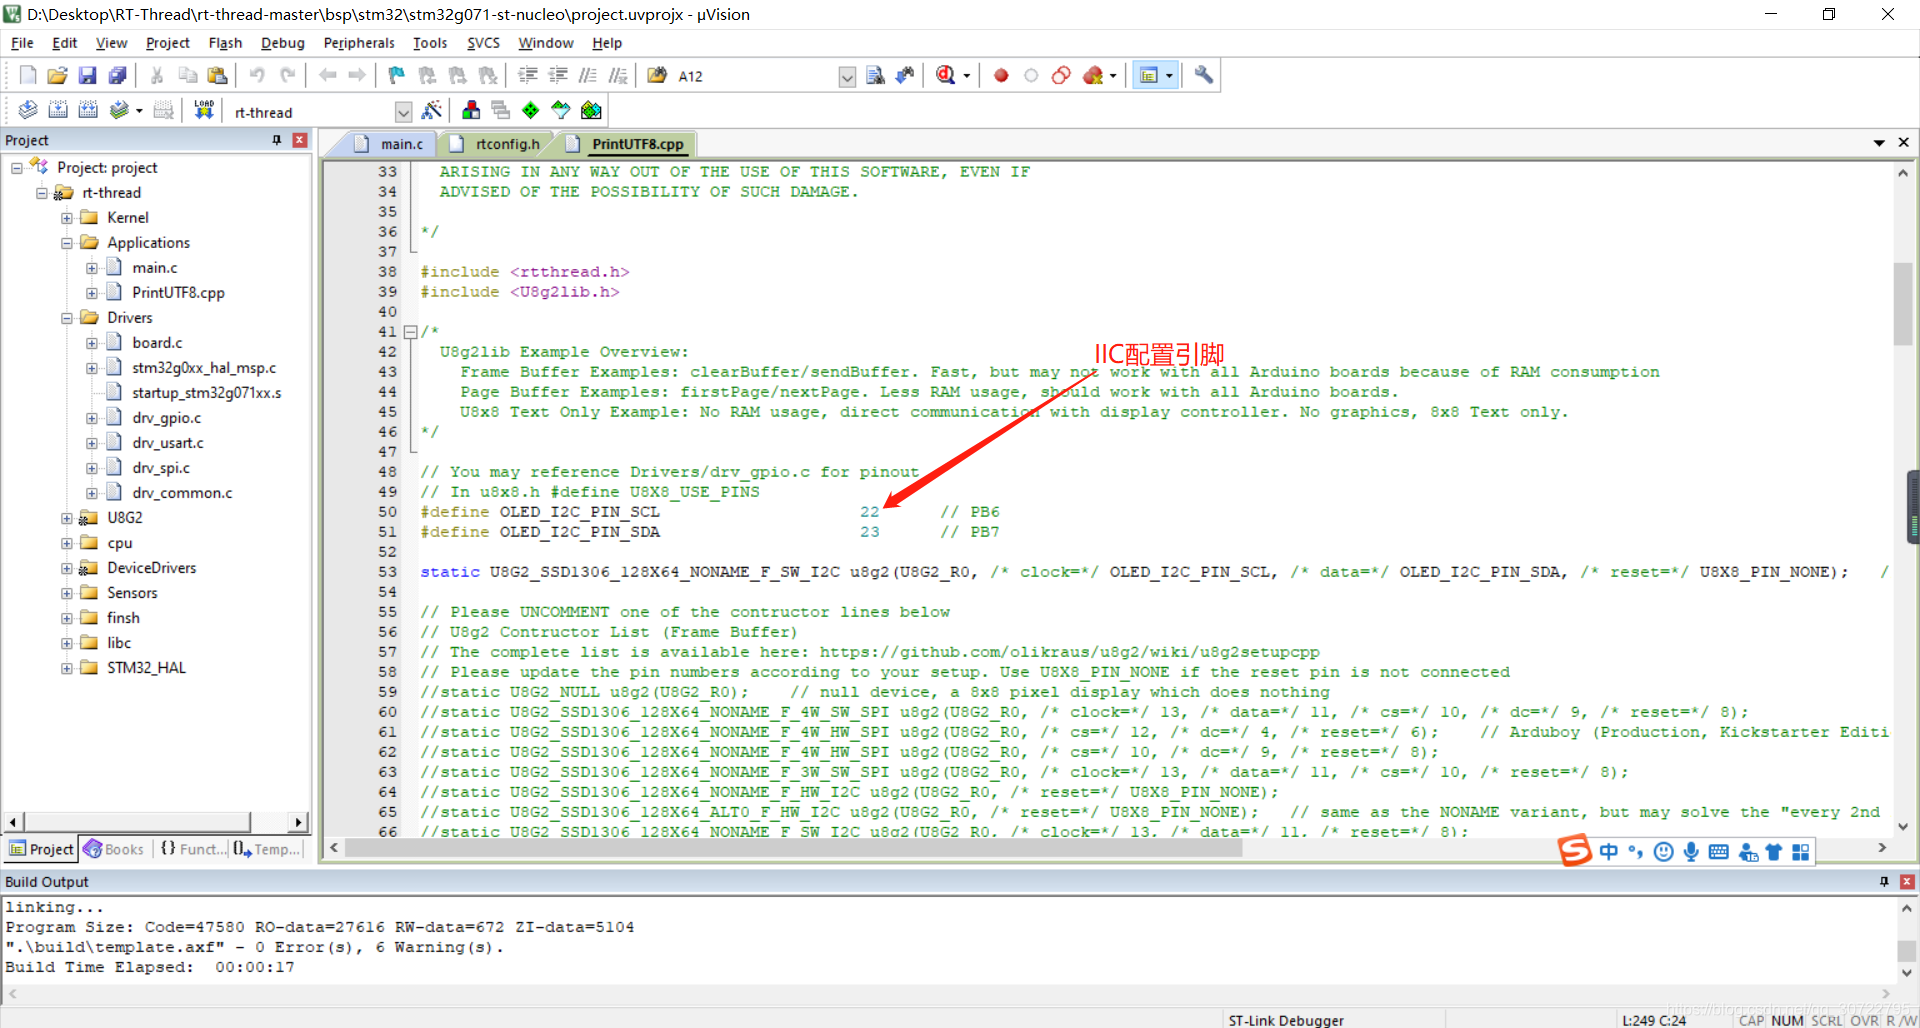This screenshot has width=1920, height=1028.
Task: Select startup_stm32g071xx.s in the tree
Action: click(206, 393)
